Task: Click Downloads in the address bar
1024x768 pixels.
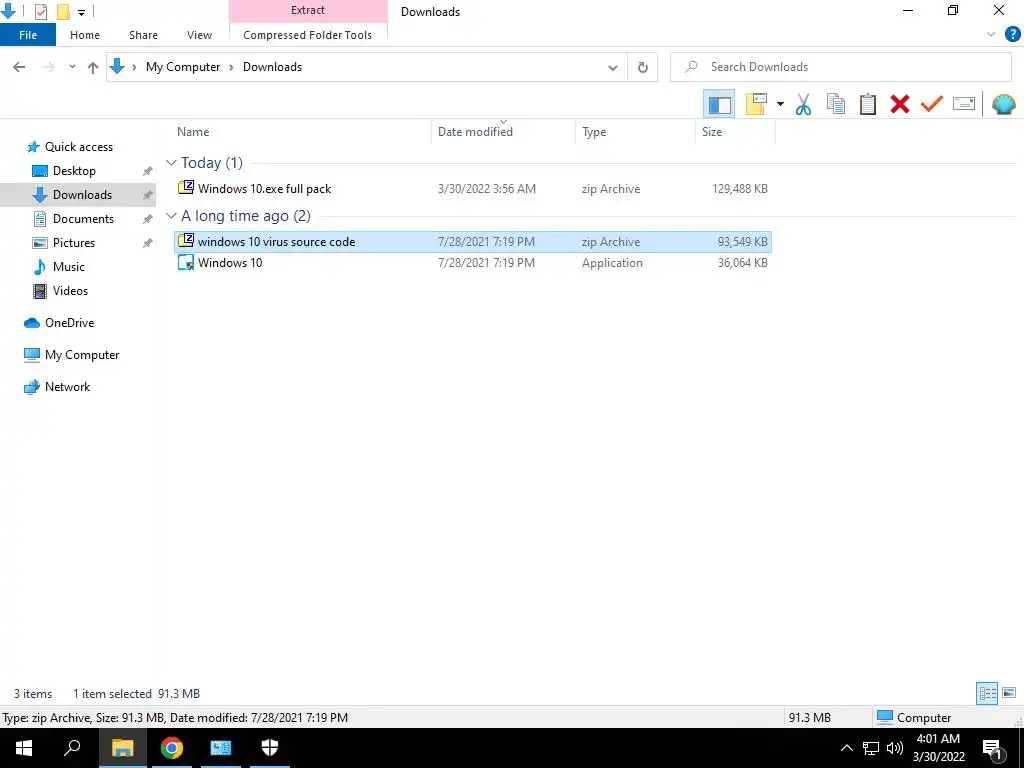Action: pos(272,67)
